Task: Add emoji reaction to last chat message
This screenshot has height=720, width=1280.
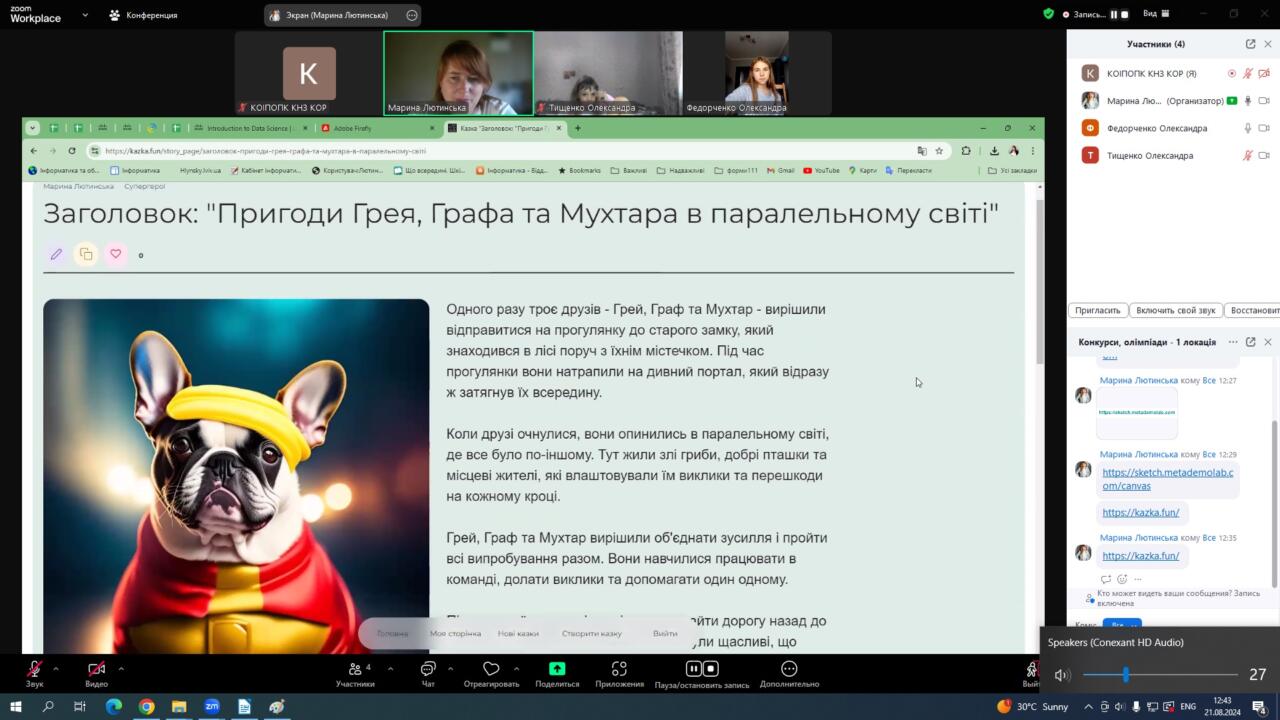Action: [x=1122, y=579]
